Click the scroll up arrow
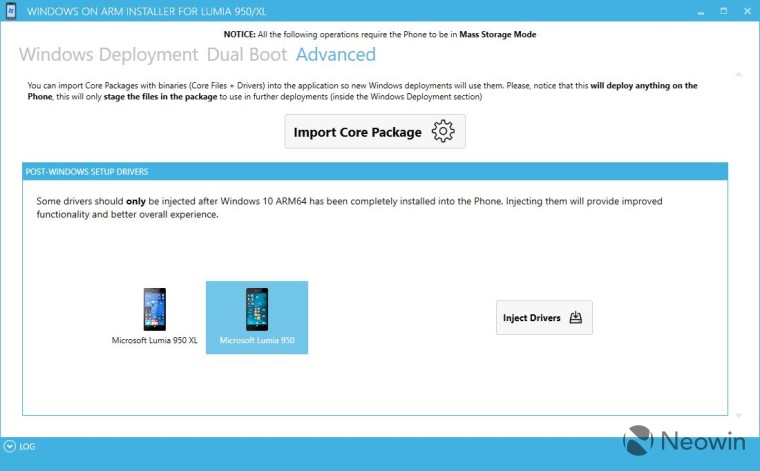Image resolution: width=760 pixels, height=471 pixels. (739, 74)
